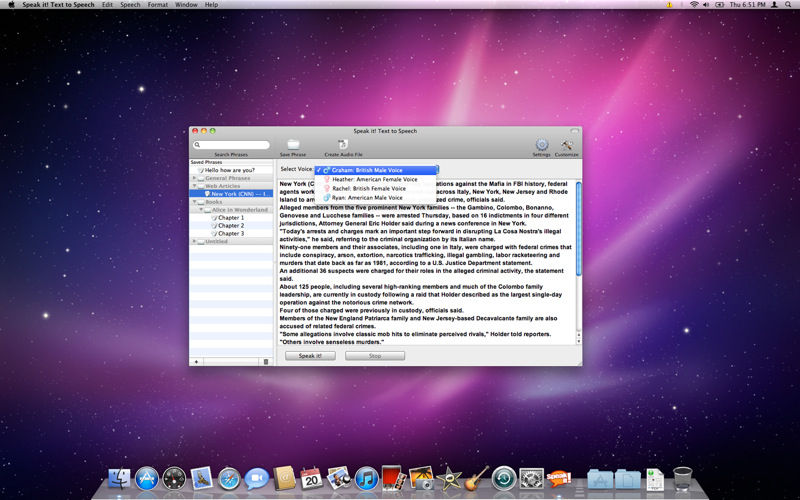800x500 pixels.
Task: Collapse the Alice in Wonderland group
Action: tap(201, 210)
